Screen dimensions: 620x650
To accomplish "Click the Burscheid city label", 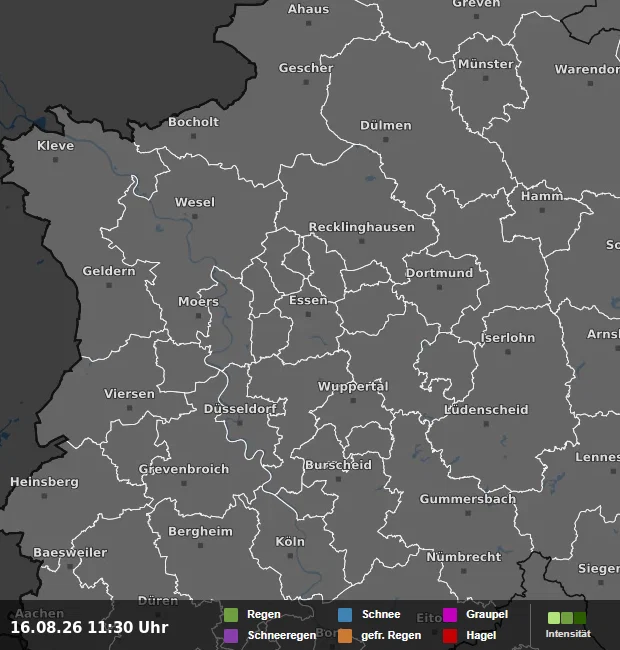I will (339, 465).
